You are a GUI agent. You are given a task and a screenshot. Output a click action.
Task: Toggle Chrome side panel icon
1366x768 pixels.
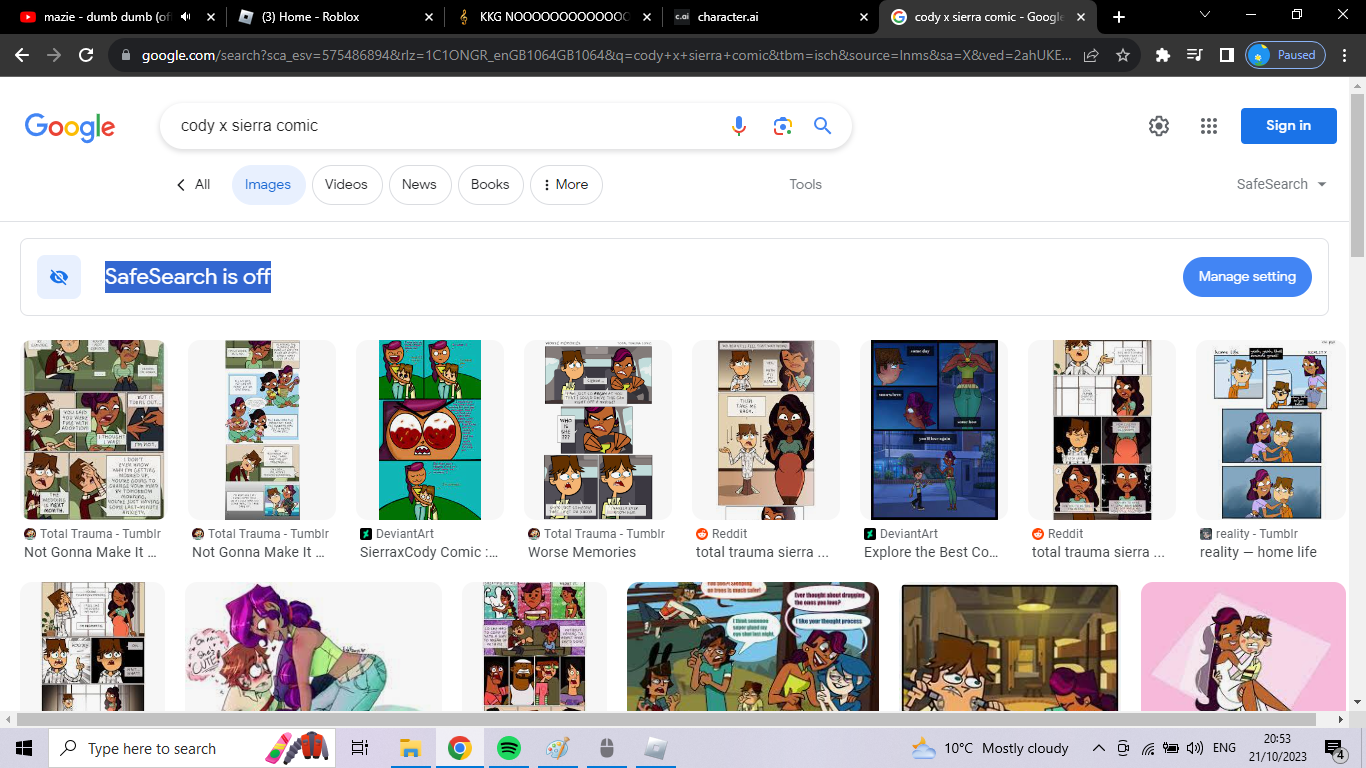[1226, 55]
